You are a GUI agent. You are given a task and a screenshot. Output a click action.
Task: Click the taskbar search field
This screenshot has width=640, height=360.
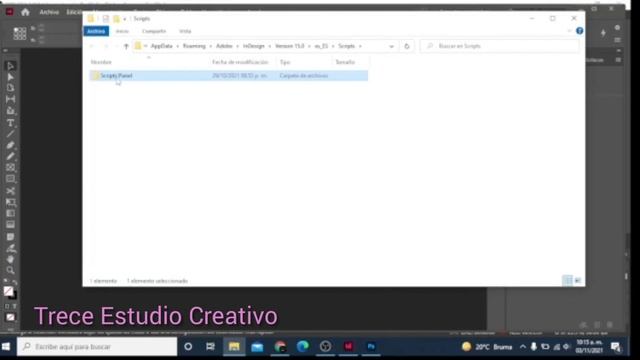click(x=97, y=347)
